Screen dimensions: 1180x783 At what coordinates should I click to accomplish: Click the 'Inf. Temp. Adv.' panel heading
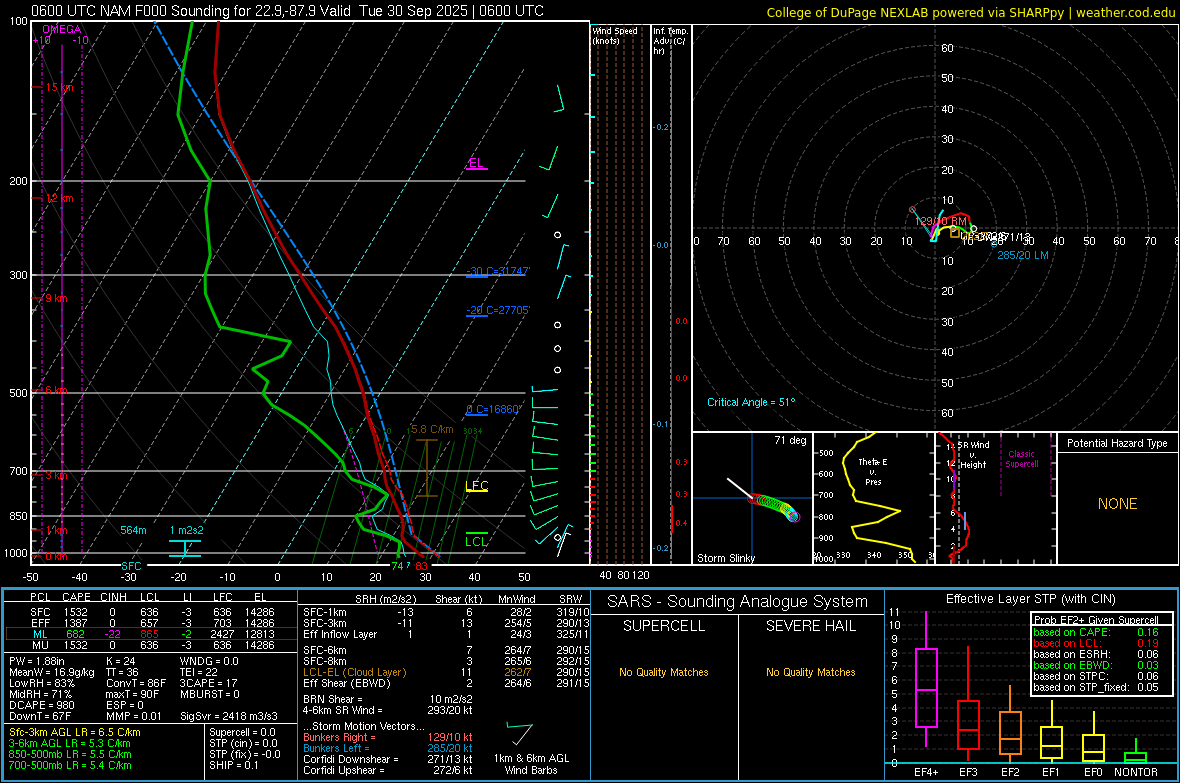click(x=670, y=41)
